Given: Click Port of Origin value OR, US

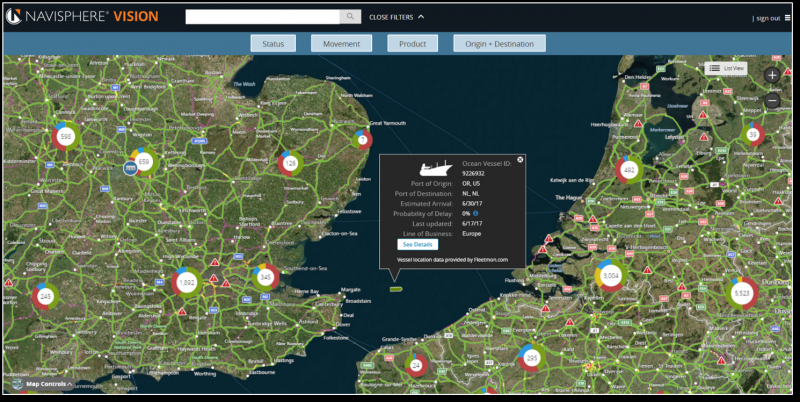Looking at the screenshot, I should [471, 184].
